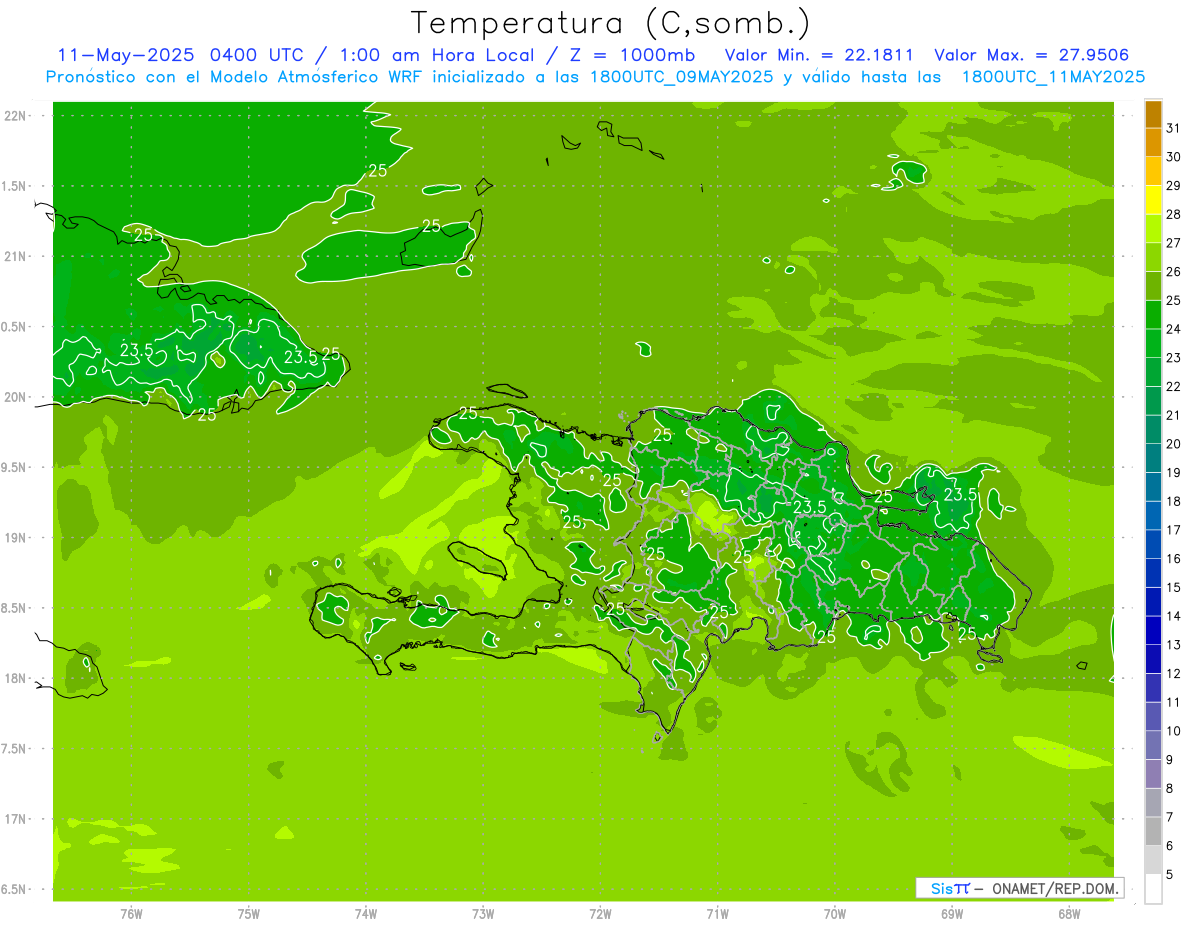Click colorbar label "31"
Viewport: 1200px width, 927px height.
tap(1174, 128)
